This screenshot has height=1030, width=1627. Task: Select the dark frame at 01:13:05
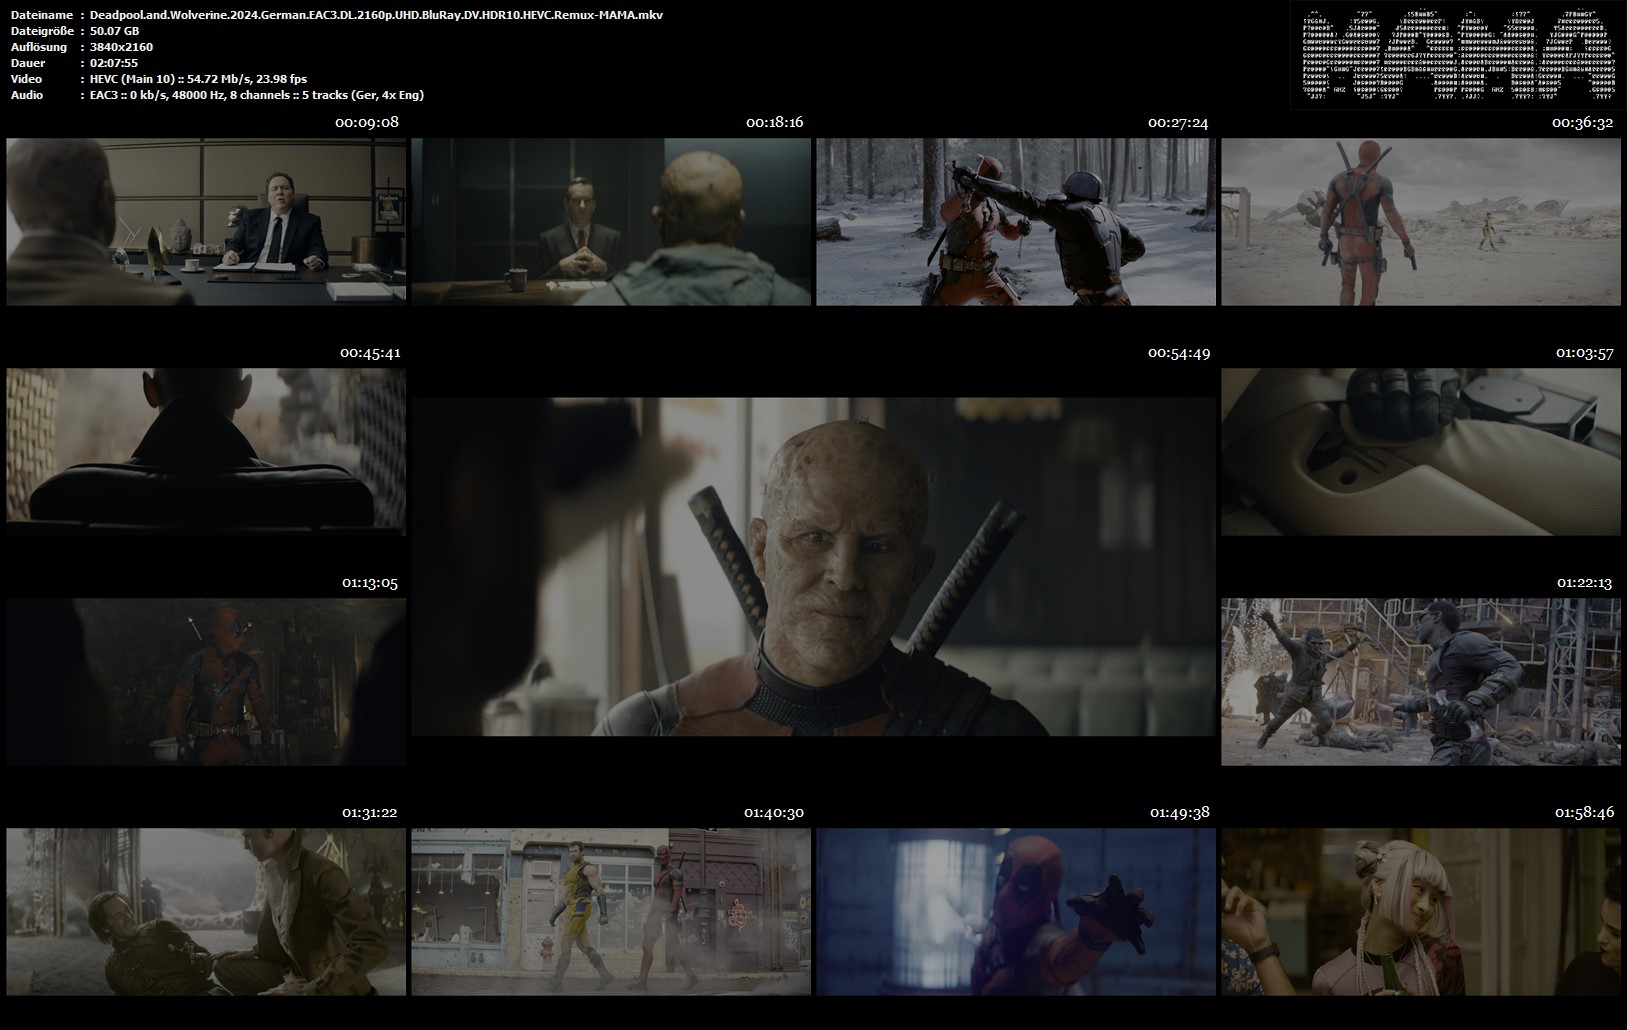(206, 682)
